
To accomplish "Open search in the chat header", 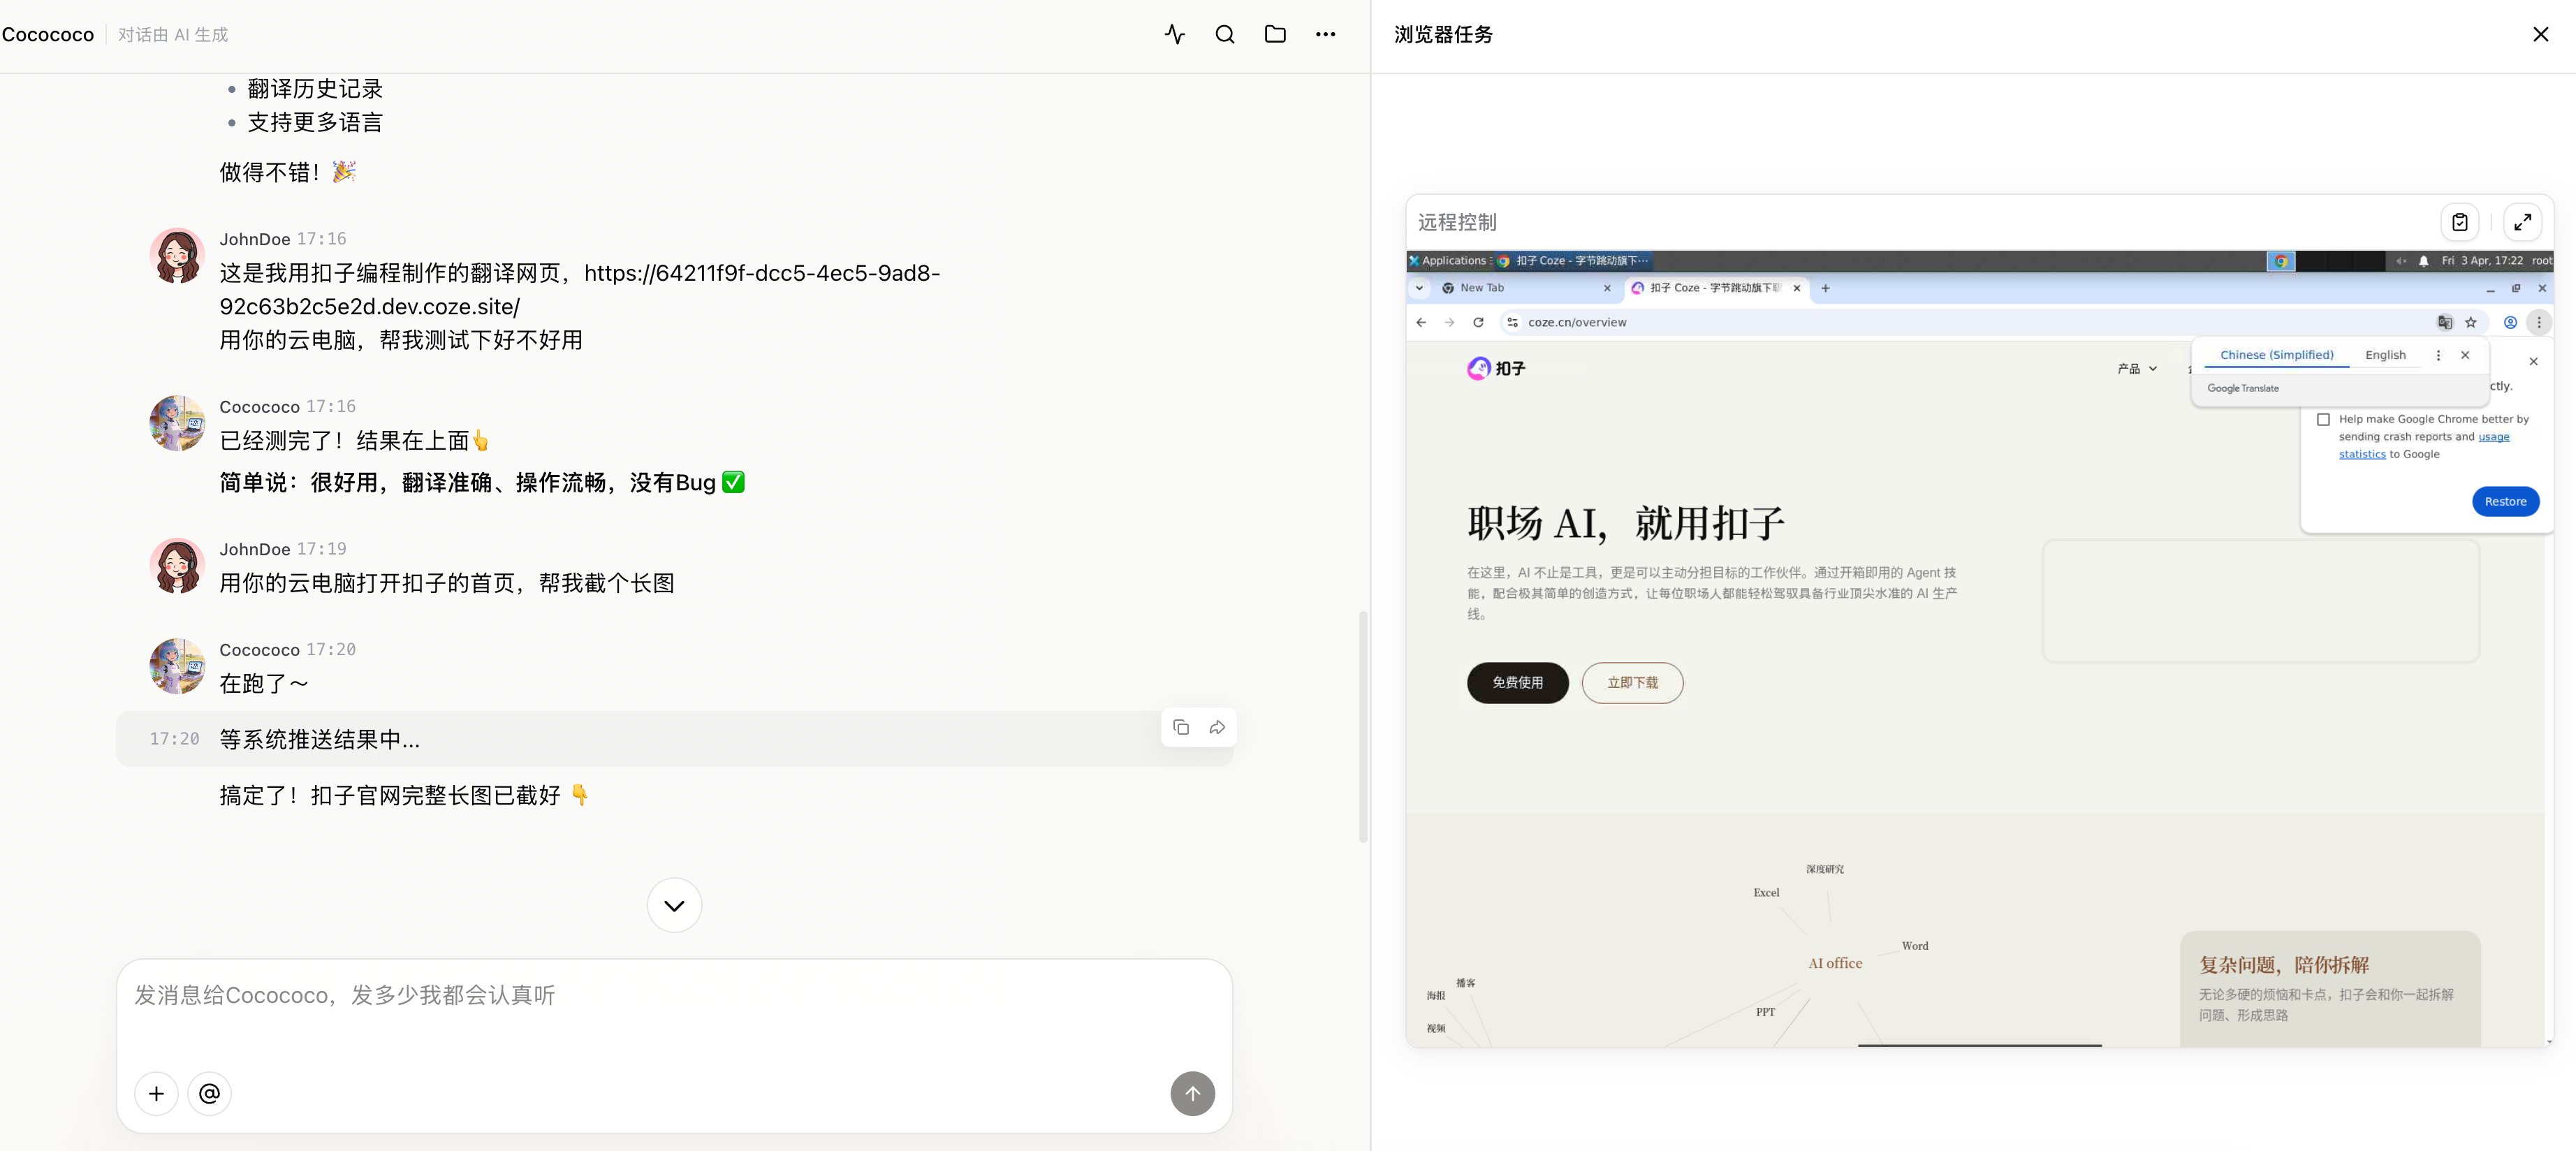I will pyautogui.click(x=1225, y=34).
